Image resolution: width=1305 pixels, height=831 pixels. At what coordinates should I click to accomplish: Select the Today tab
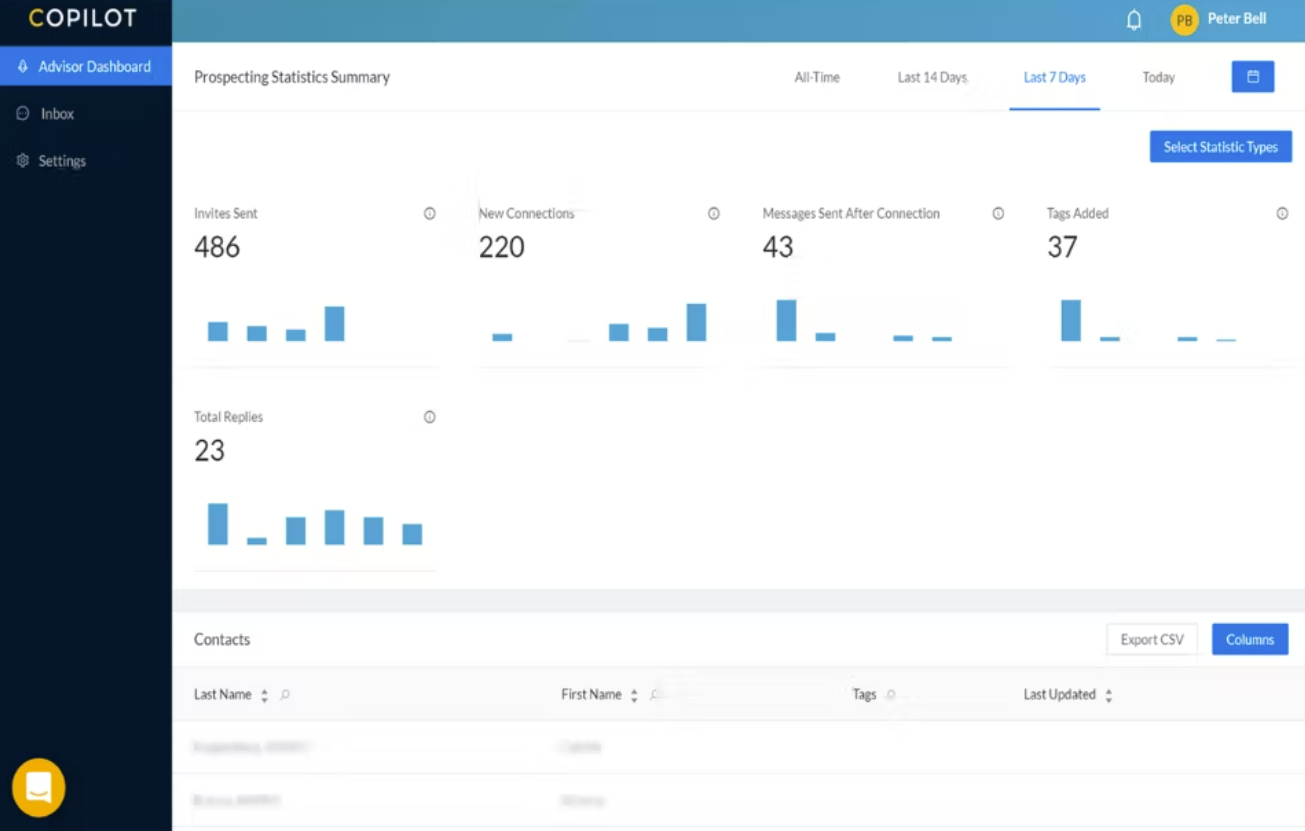point(1159,77)
